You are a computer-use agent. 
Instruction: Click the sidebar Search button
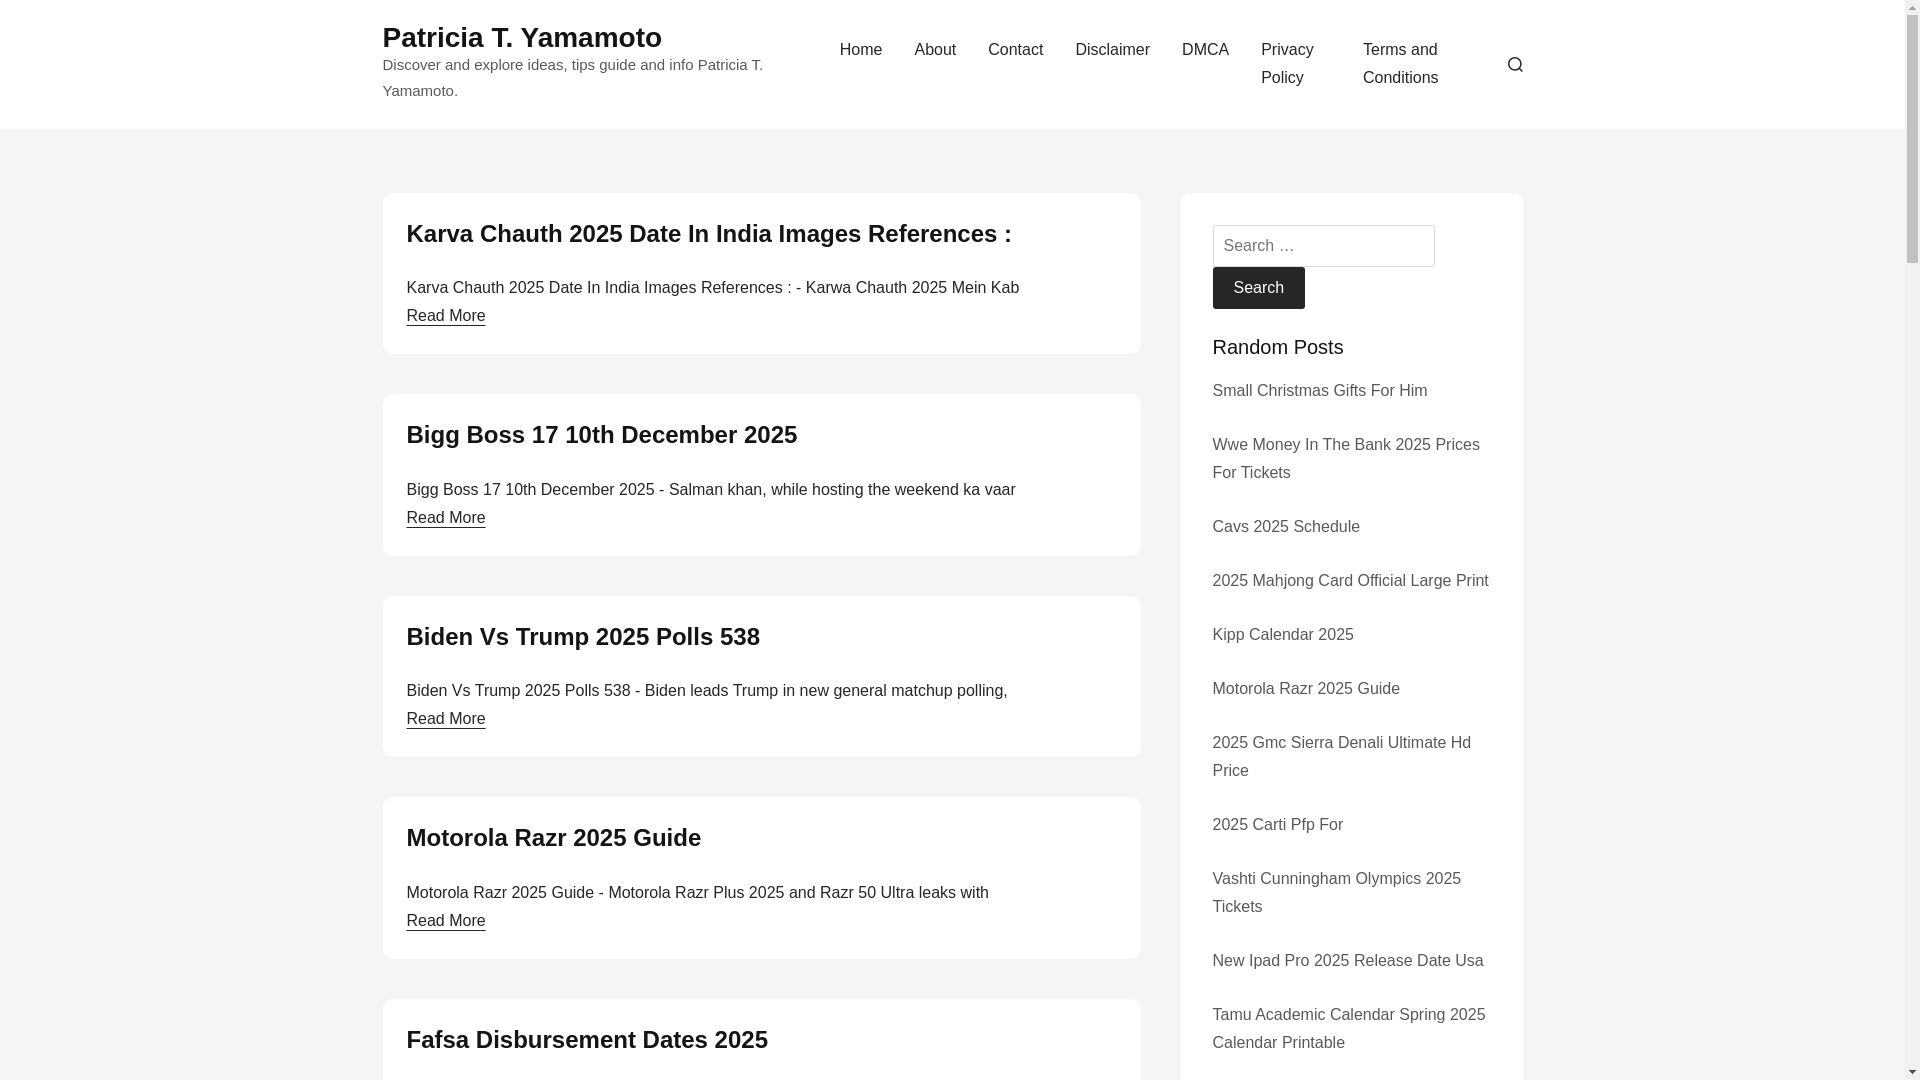pyautogui.click(x=1258, y=288)
